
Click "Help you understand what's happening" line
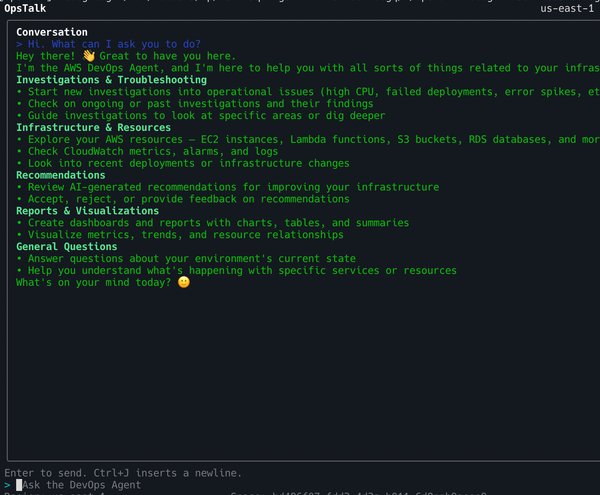click(236, 270)
